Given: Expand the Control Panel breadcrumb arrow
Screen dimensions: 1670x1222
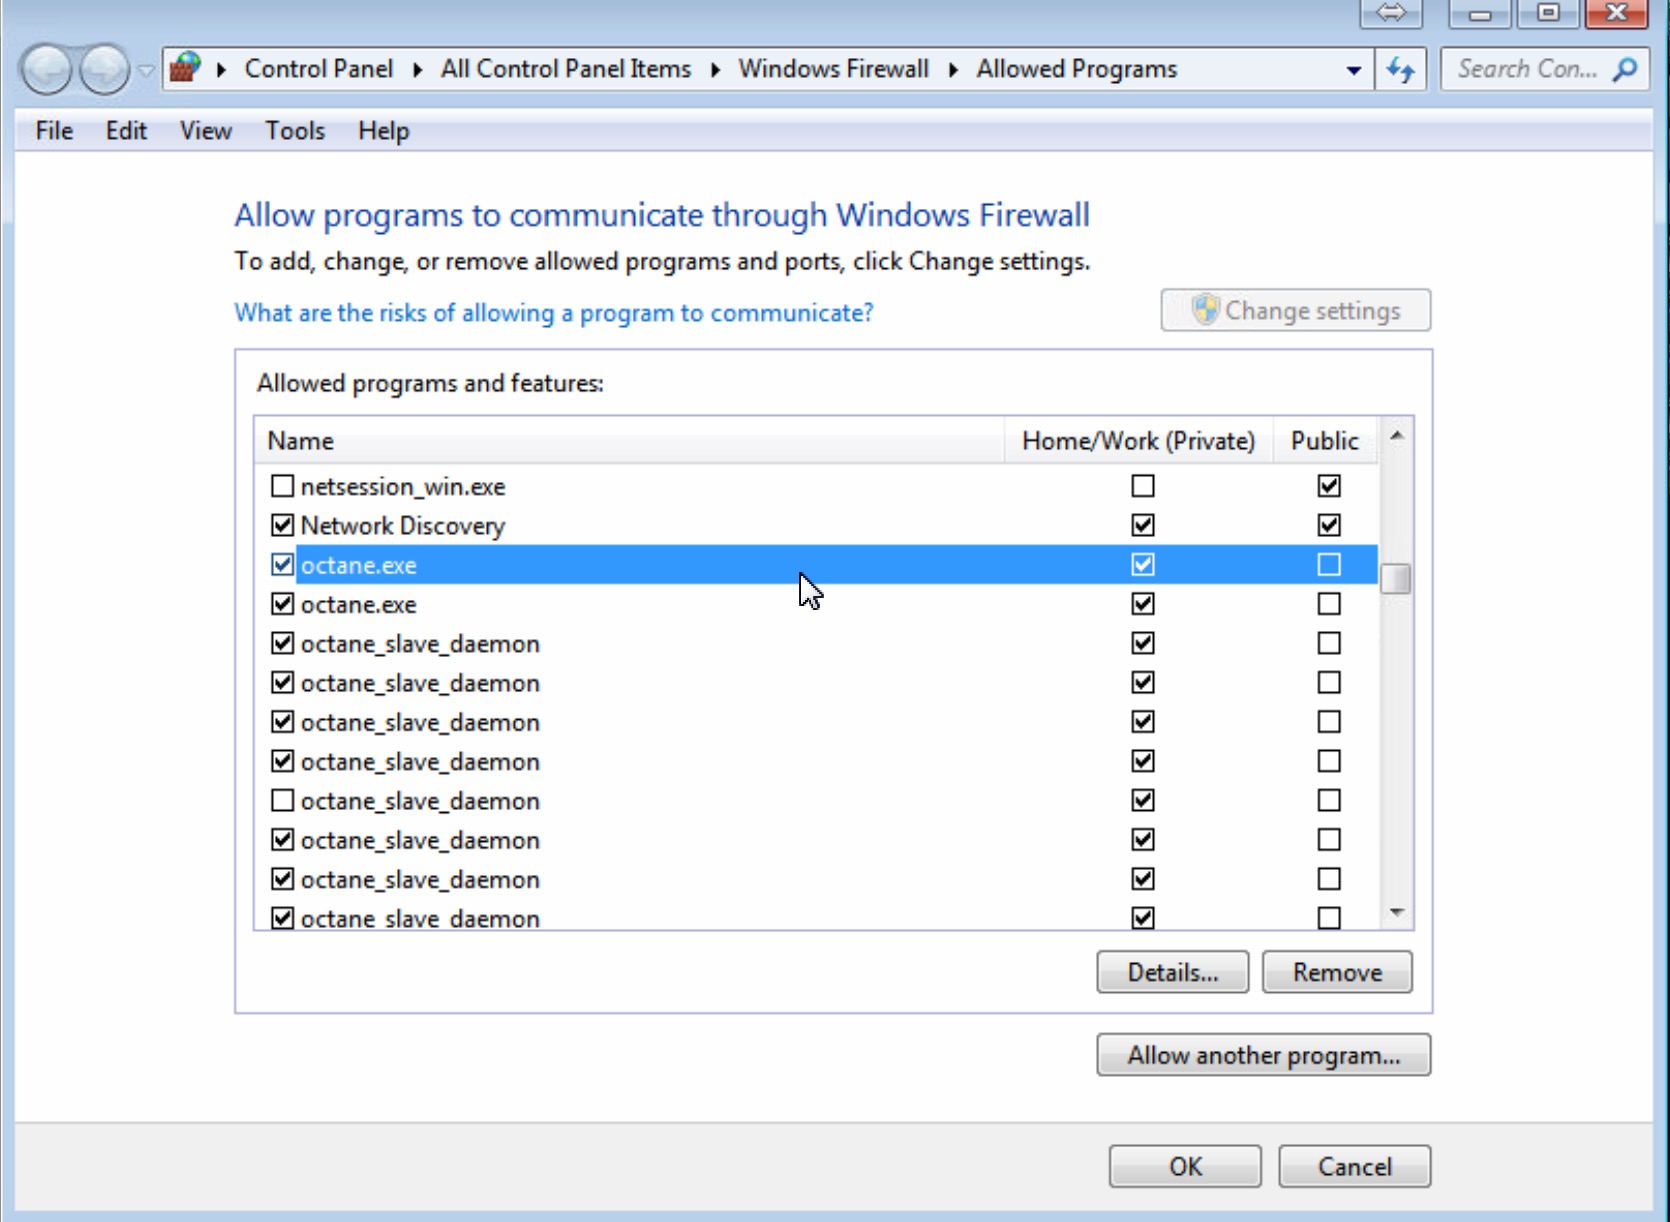Looking at the screenshot, I should [417, 69].
